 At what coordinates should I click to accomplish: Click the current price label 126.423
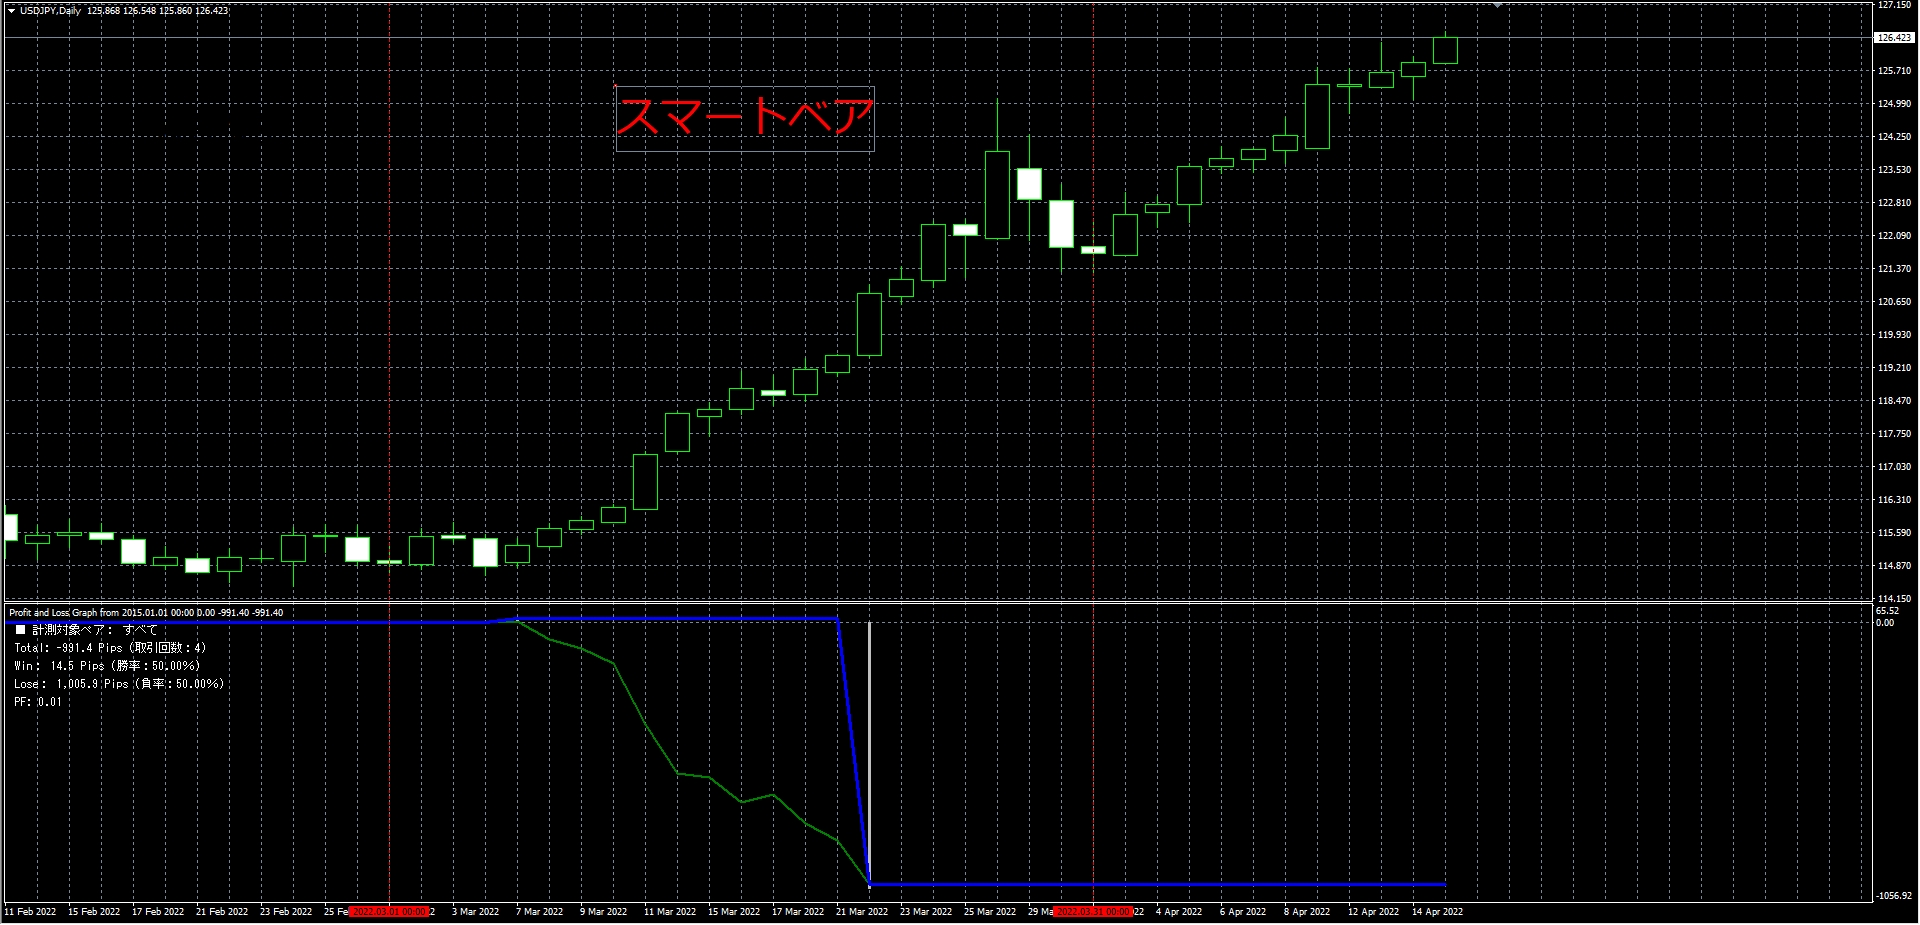(x=1893, y=38)
